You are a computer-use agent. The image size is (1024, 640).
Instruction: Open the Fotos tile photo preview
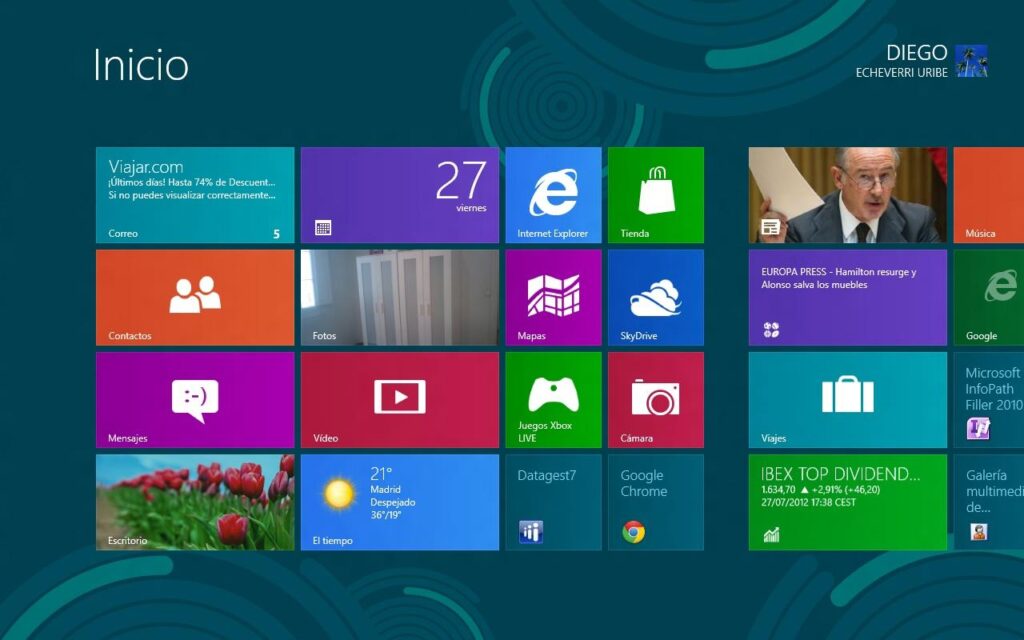click(399, 297)
